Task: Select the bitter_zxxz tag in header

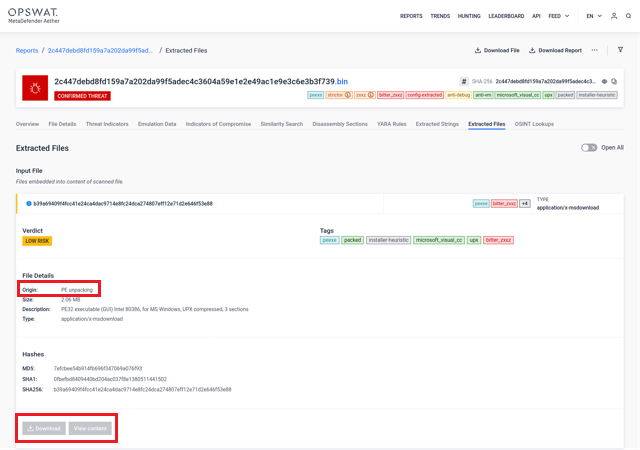Action: 391,95
